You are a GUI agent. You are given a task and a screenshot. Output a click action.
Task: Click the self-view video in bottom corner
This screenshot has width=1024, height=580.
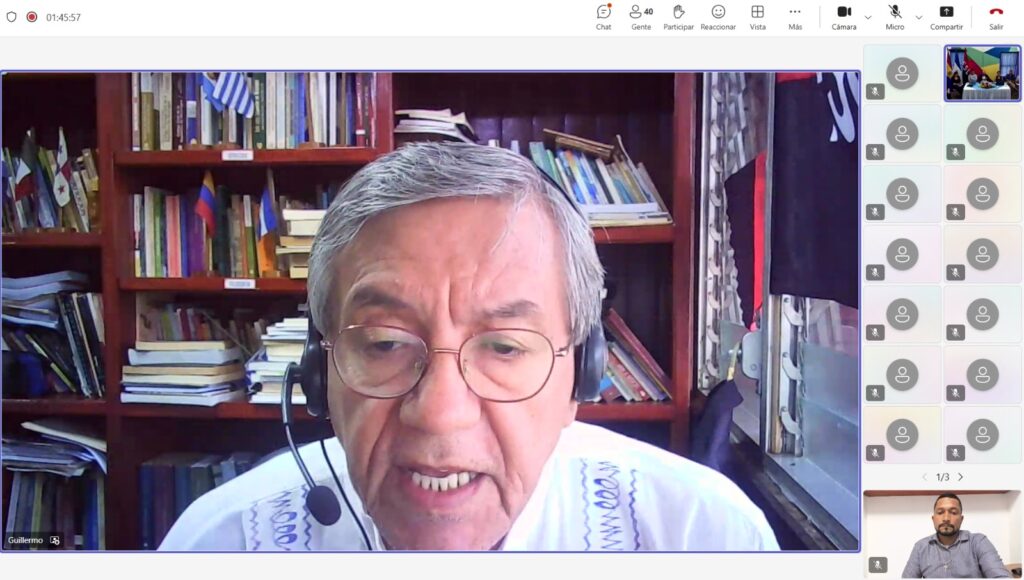942,534
